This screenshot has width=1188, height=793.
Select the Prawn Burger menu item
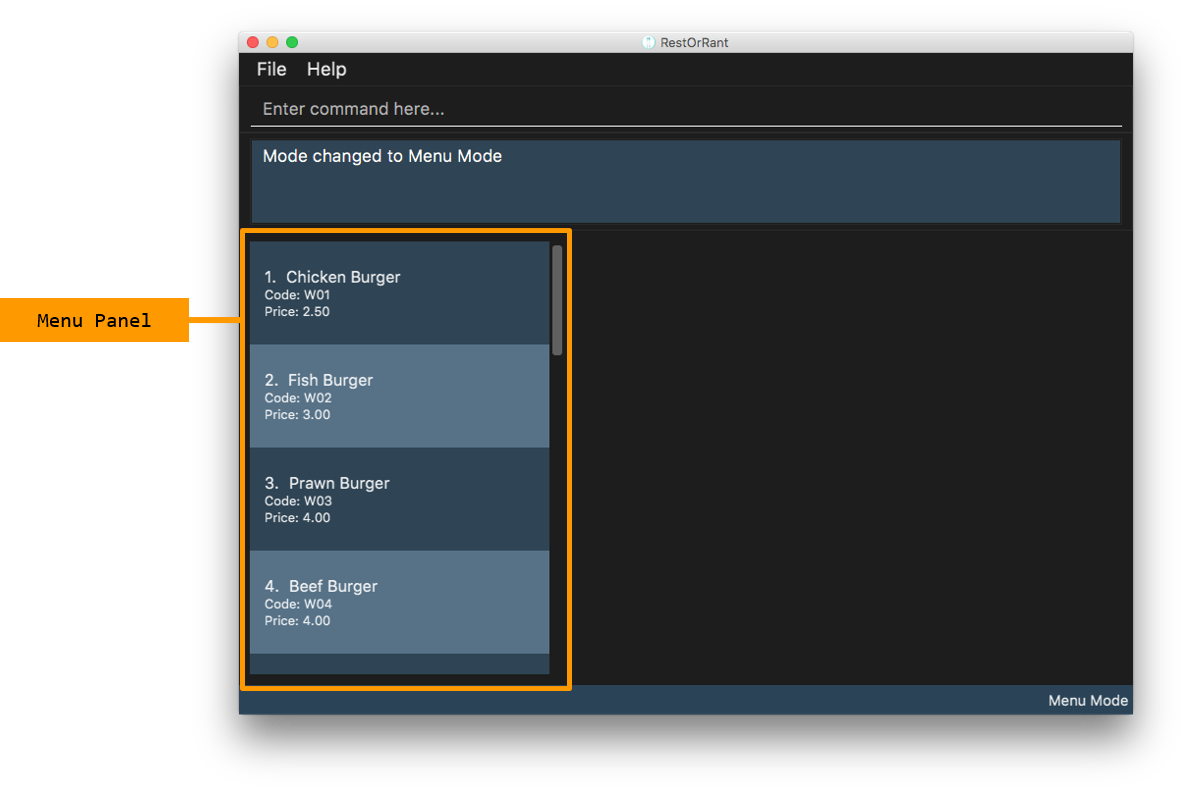point(399,499)
